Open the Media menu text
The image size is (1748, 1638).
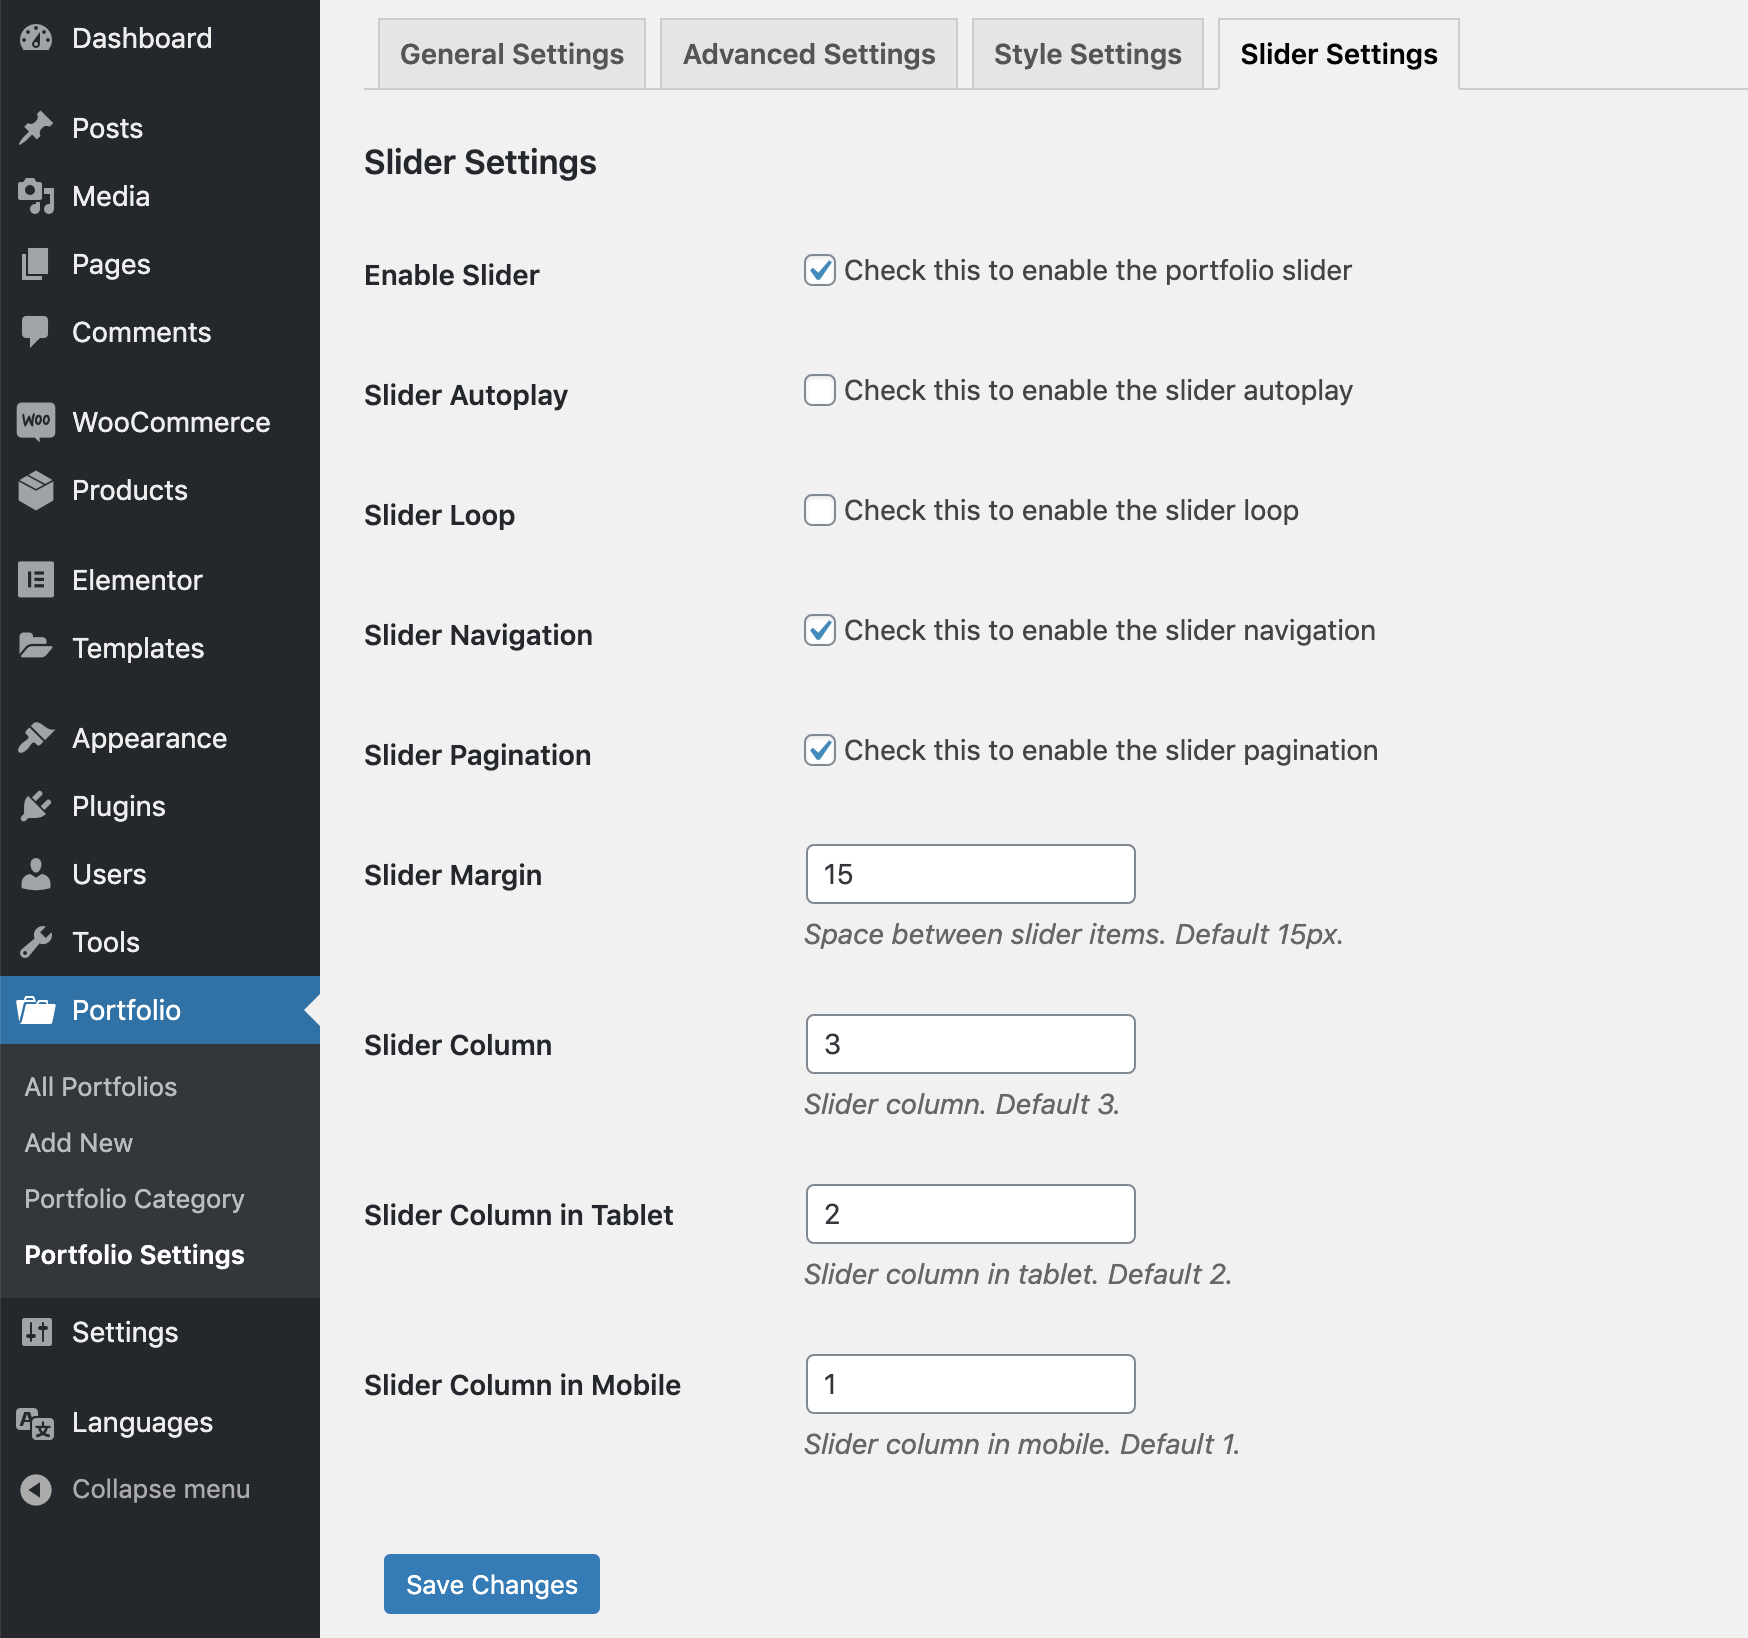(x=111, y=196)
